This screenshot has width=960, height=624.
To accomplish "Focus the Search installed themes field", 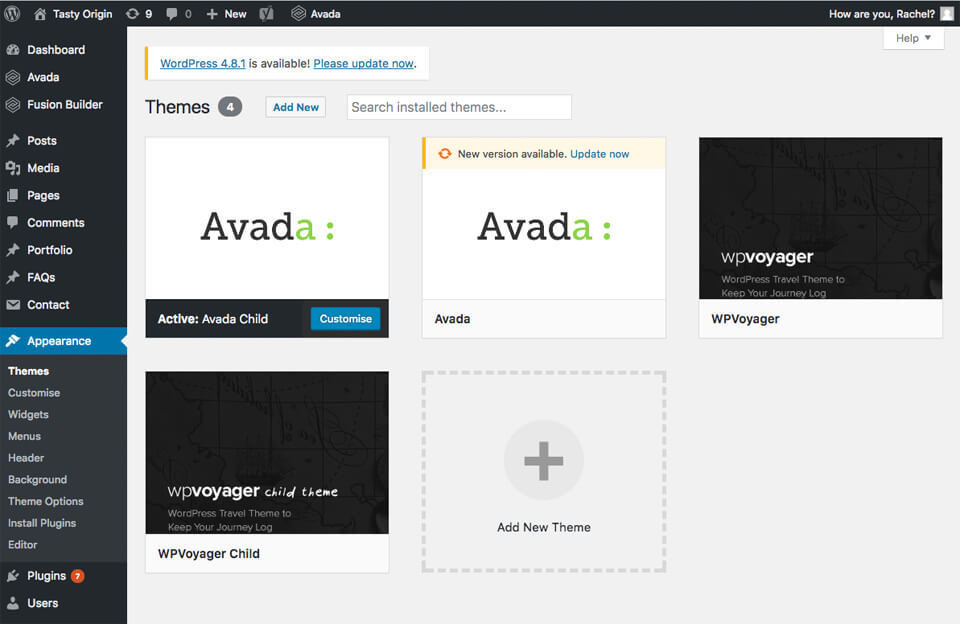I will [459, 107].
